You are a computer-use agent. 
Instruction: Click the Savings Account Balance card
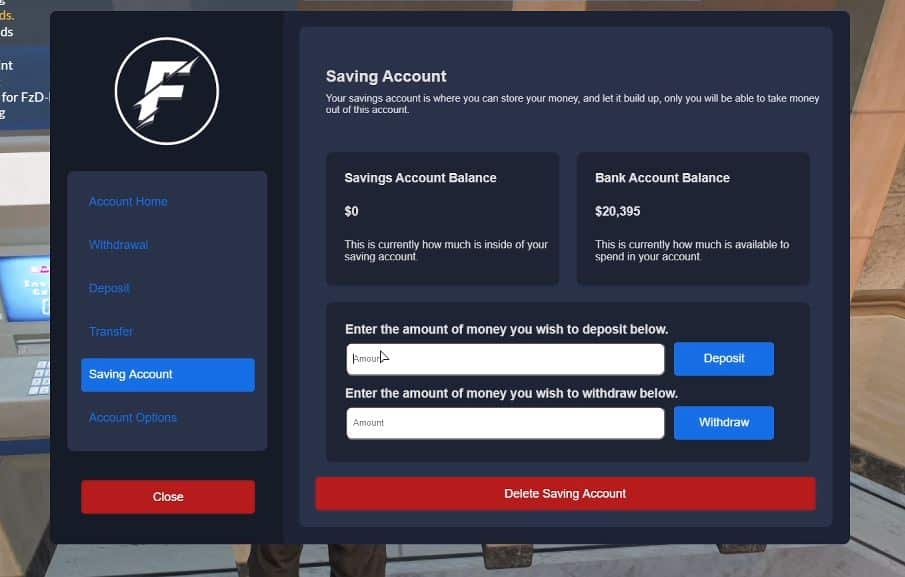tap(442, 217)
